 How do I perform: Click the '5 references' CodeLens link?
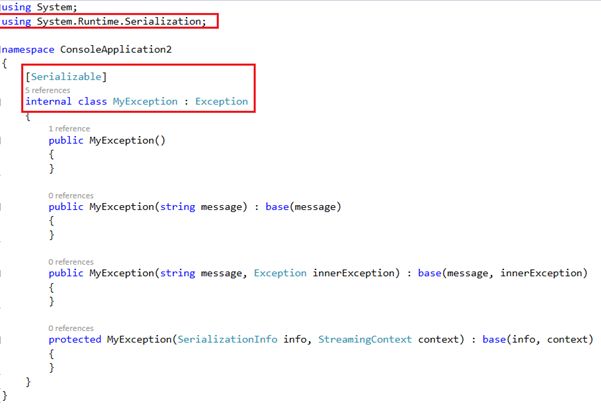click(48, 90)
